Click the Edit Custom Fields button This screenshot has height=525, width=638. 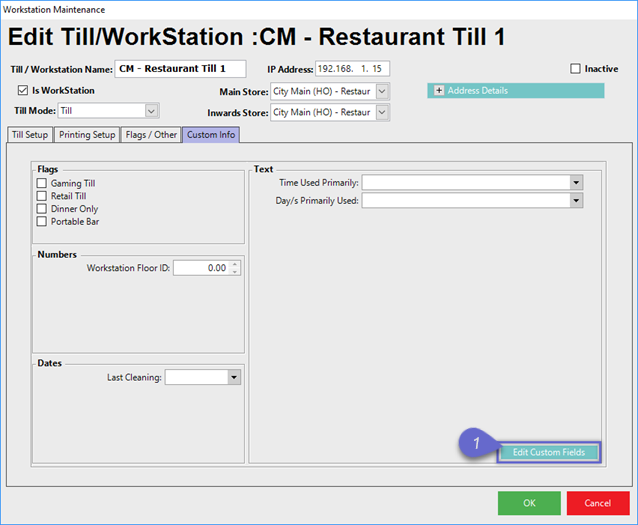tap(548, 453)
